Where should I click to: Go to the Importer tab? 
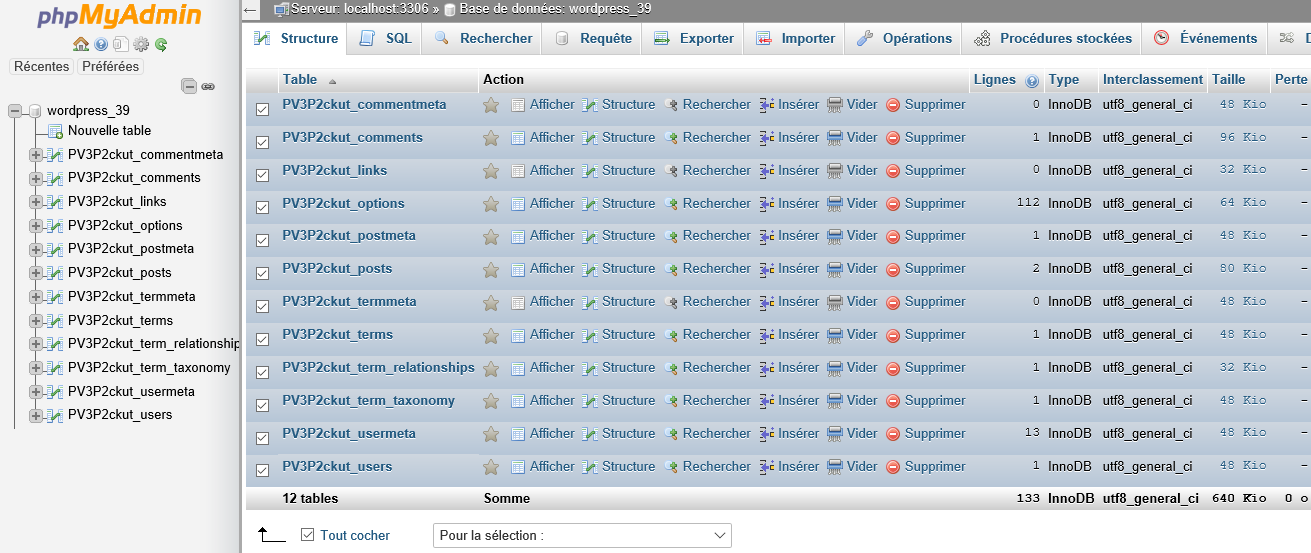pyautogui.click(x=795, y=39)
